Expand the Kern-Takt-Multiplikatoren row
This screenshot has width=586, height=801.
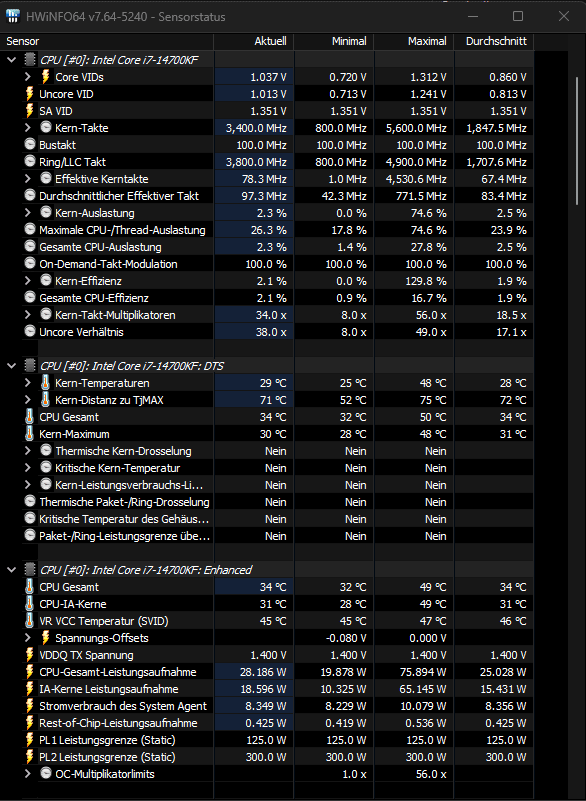28,315
